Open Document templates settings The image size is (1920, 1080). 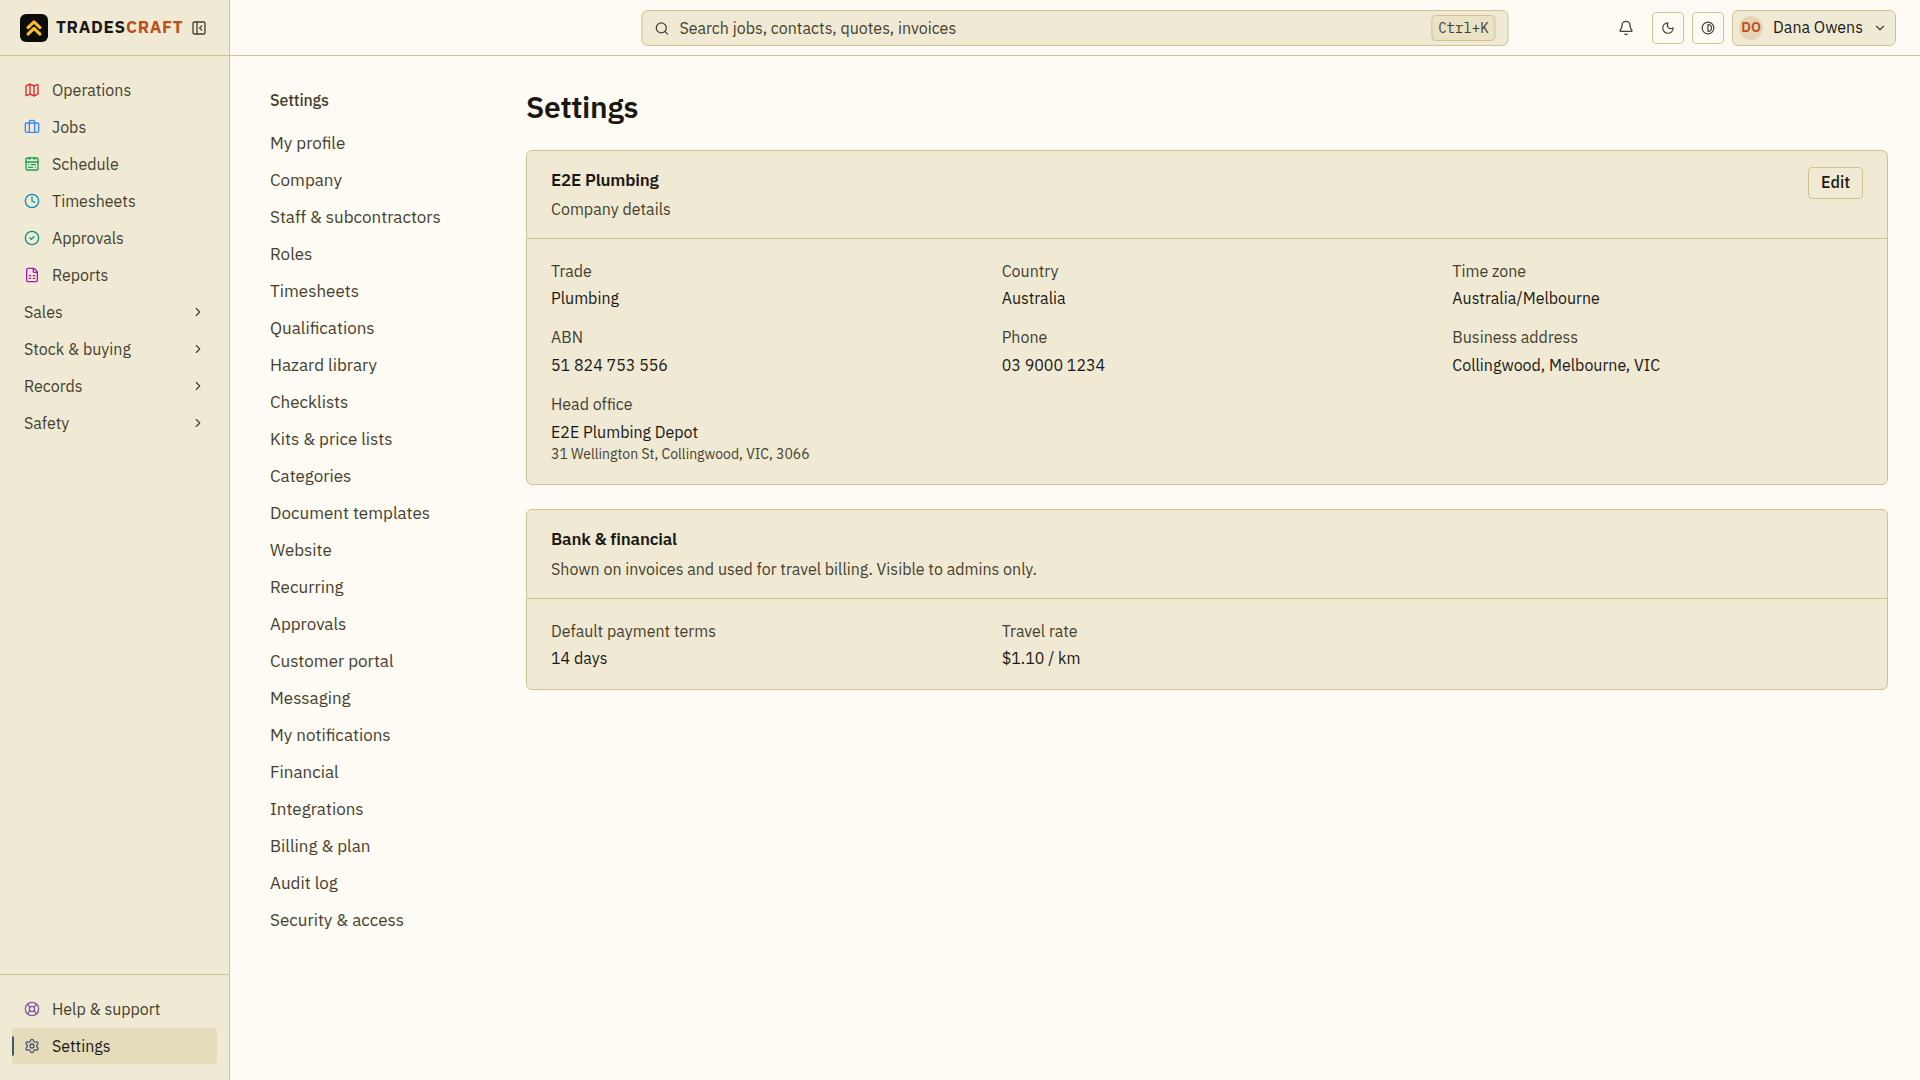tap(350, 513)
